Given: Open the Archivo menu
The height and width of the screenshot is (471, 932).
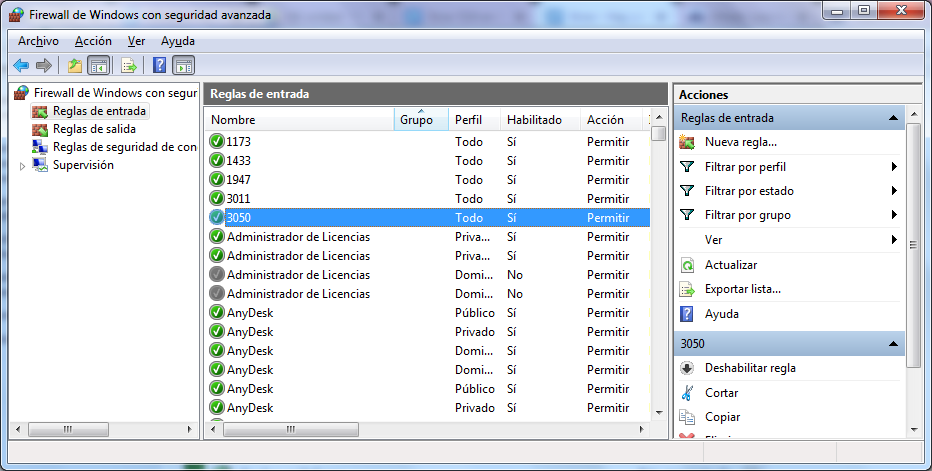Looking at the screenshot, I should (x=39, y=41).
